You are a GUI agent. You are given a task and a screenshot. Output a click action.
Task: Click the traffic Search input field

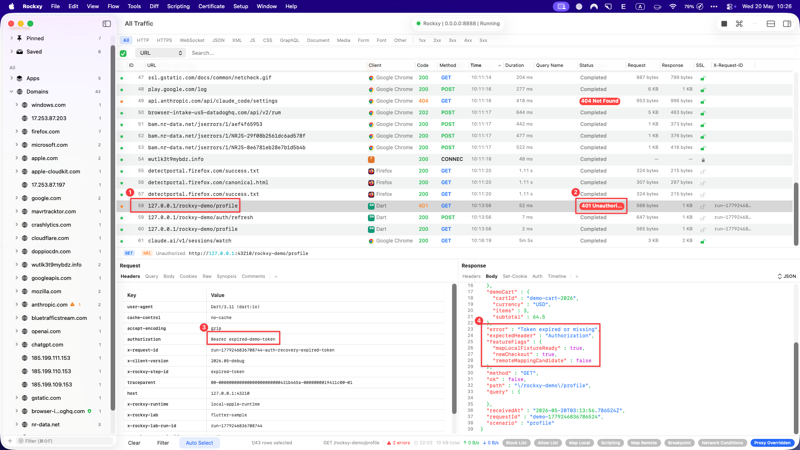tap(490, 53)
